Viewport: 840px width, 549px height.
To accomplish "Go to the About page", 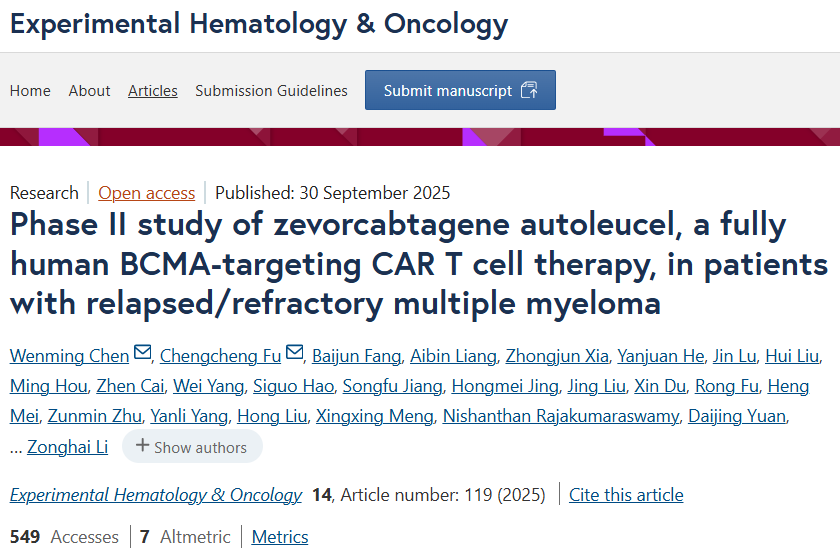I will pos(89,90).
